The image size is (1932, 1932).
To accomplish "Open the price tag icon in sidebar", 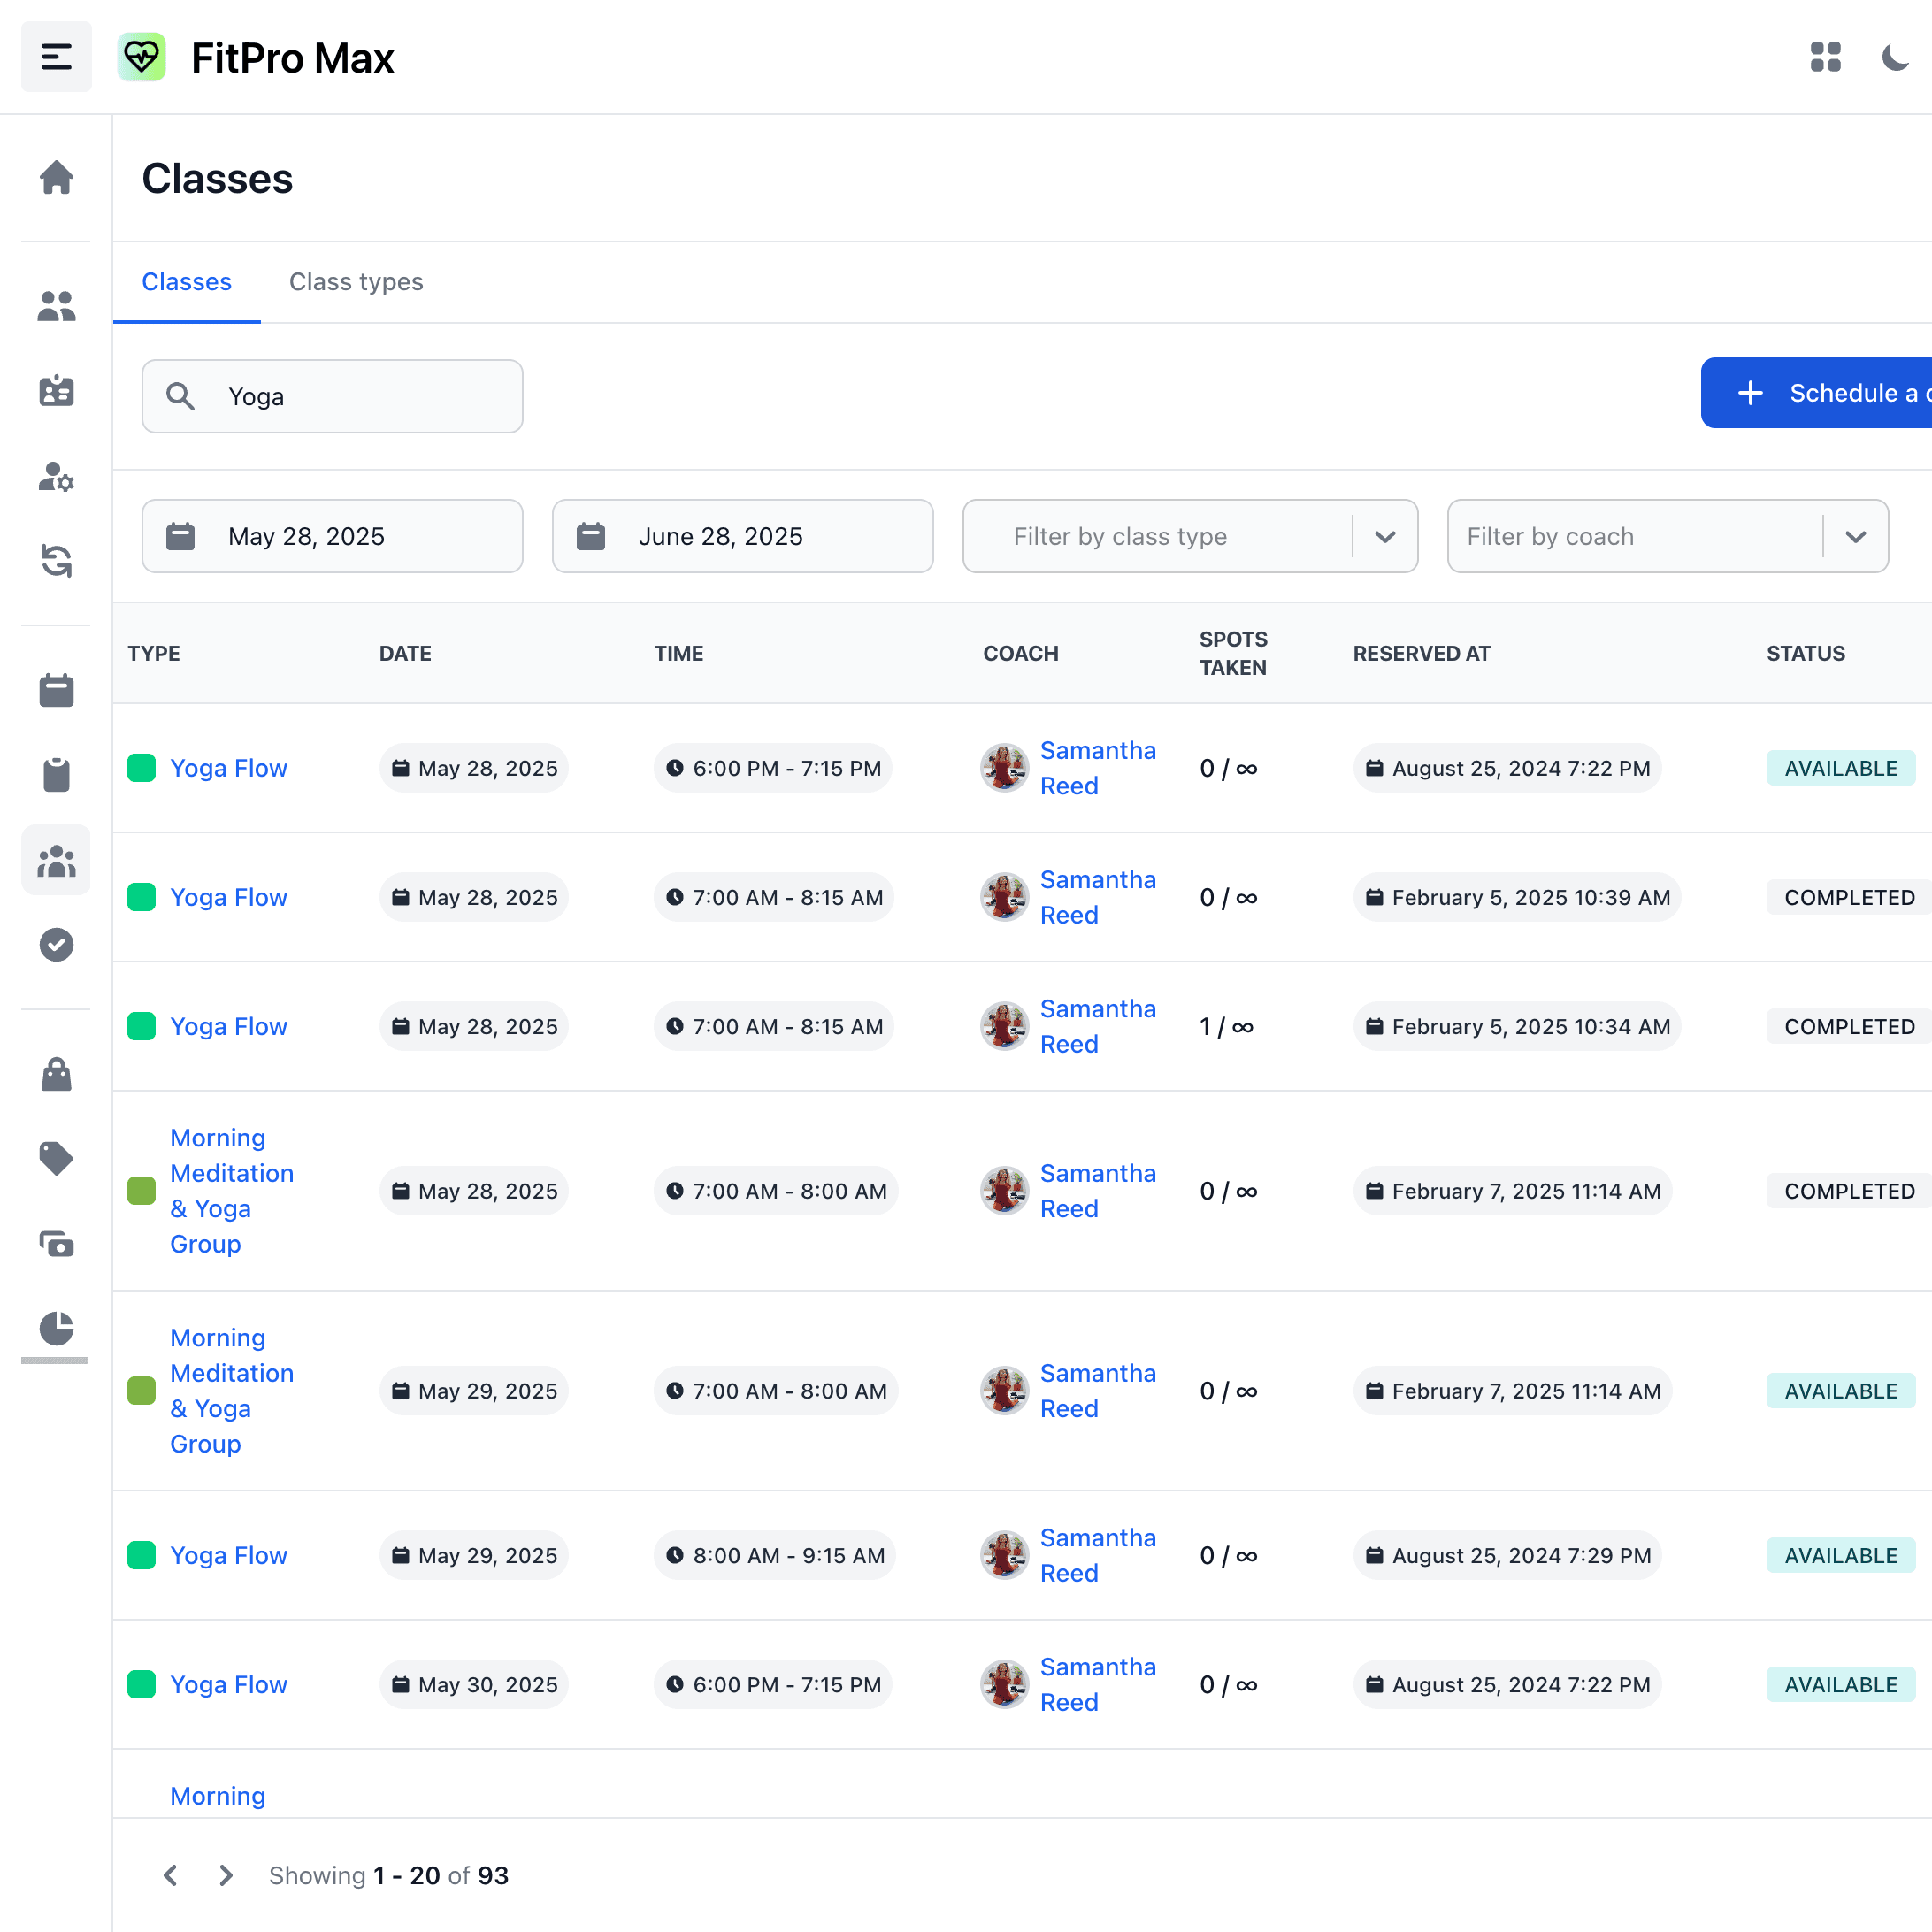I will click(56, 1159).
